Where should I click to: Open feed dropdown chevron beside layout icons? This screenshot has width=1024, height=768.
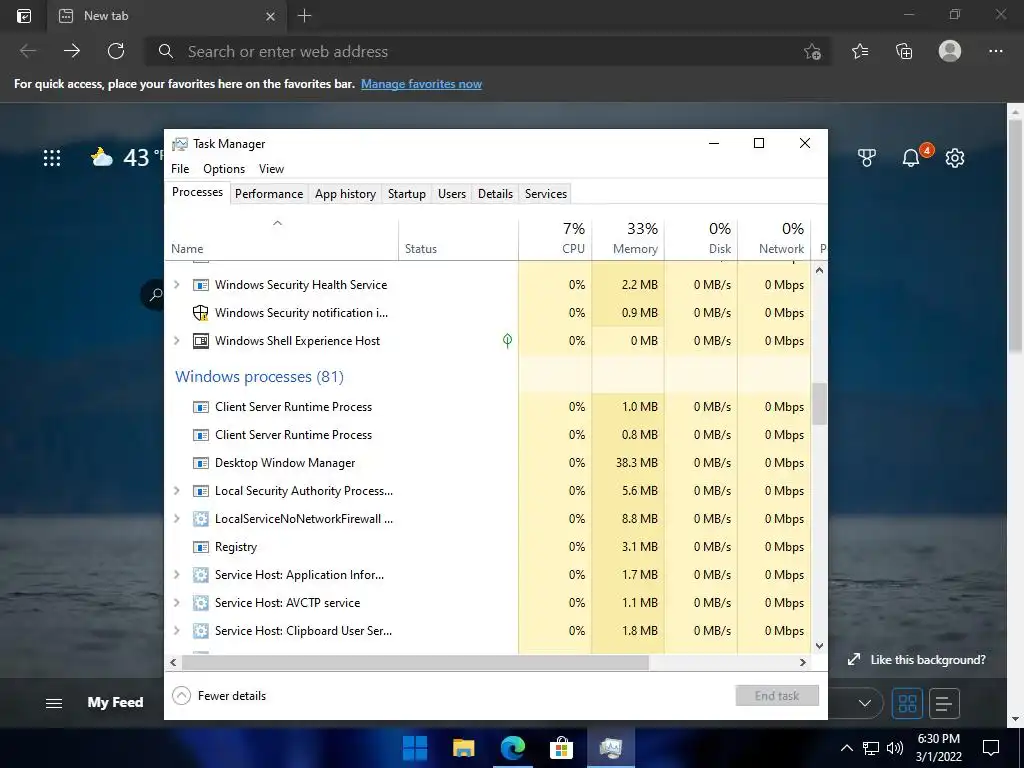coord(864,703)
